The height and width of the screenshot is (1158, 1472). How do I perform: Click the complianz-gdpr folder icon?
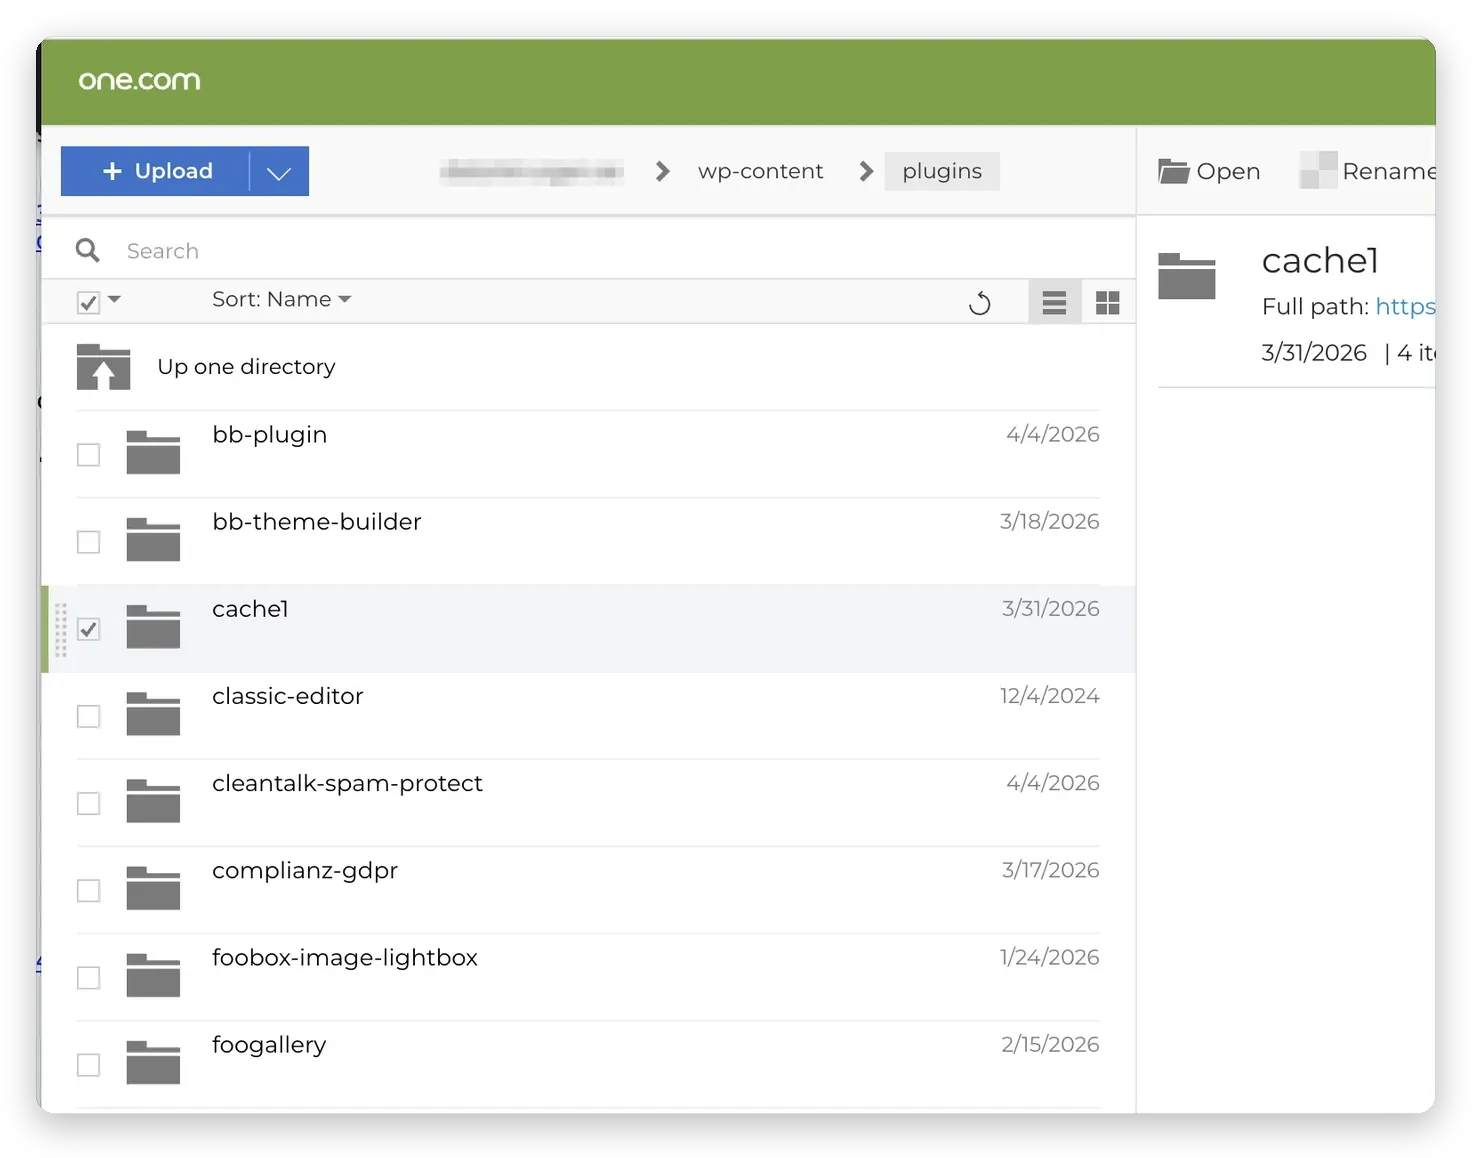pos(153,887)
